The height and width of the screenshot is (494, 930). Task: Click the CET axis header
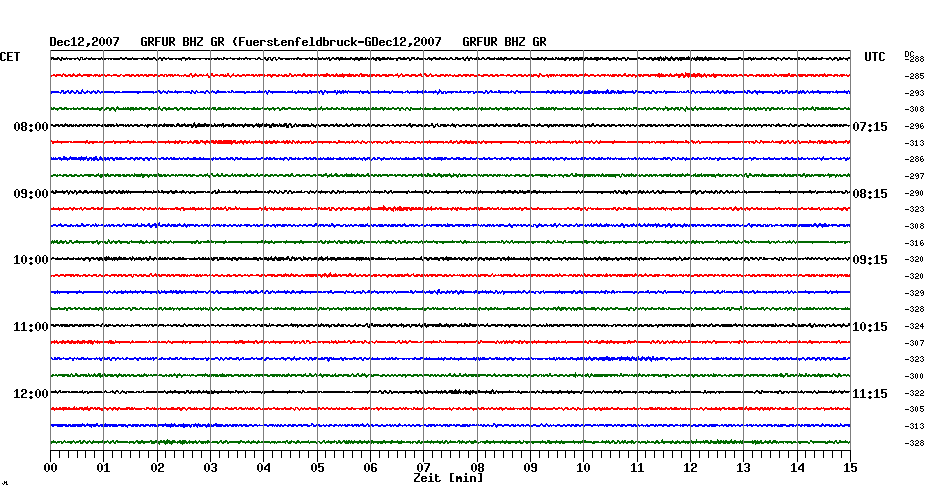[10, 57]
